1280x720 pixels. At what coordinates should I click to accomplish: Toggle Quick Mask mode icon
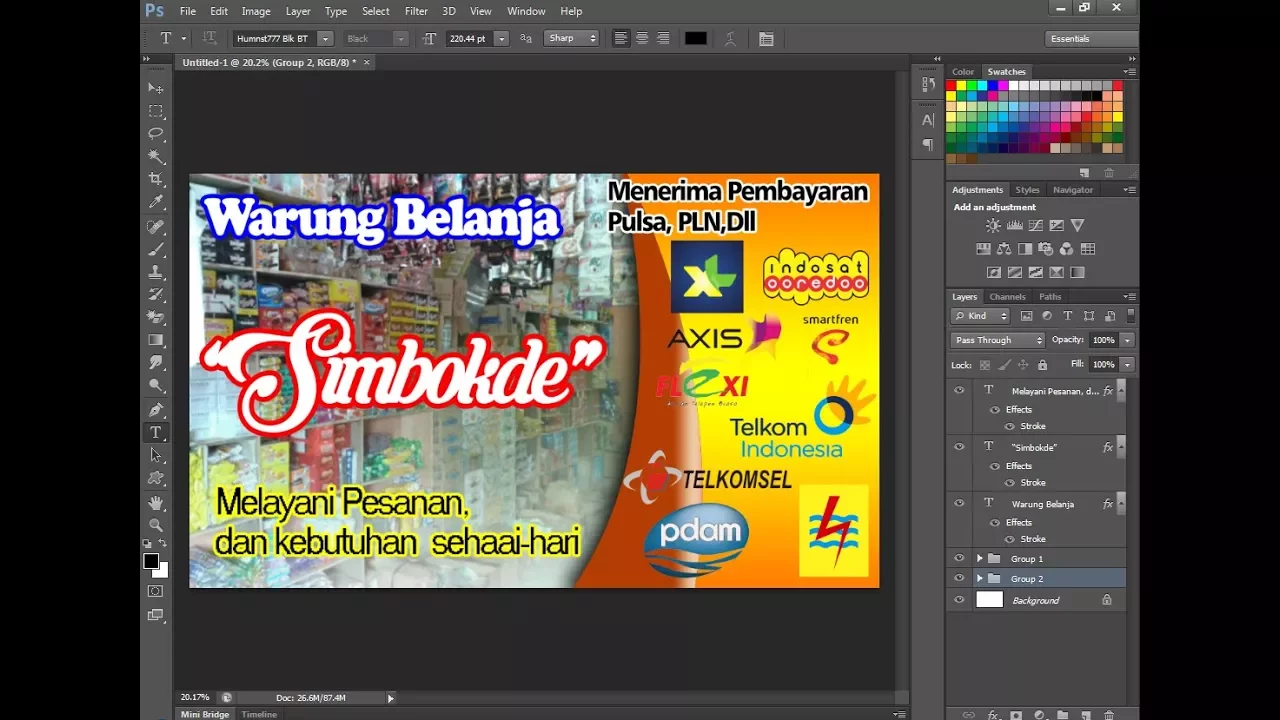(156, 591)
